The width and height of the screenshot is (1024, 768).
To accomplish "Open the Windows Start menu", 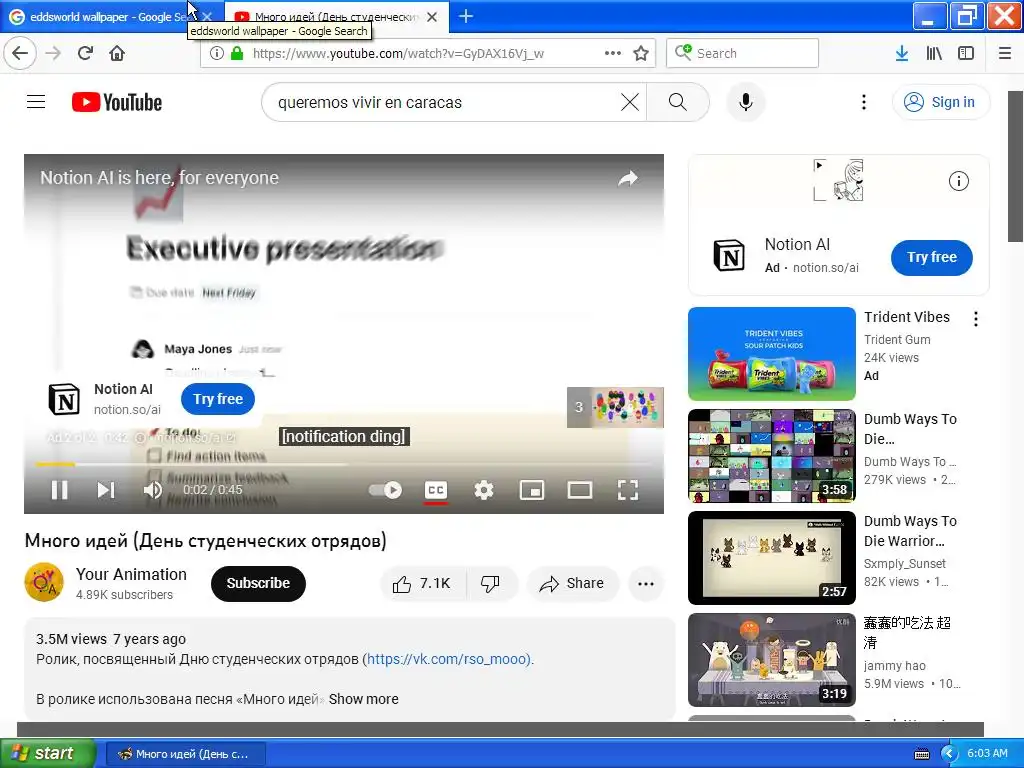I will 47,754.
